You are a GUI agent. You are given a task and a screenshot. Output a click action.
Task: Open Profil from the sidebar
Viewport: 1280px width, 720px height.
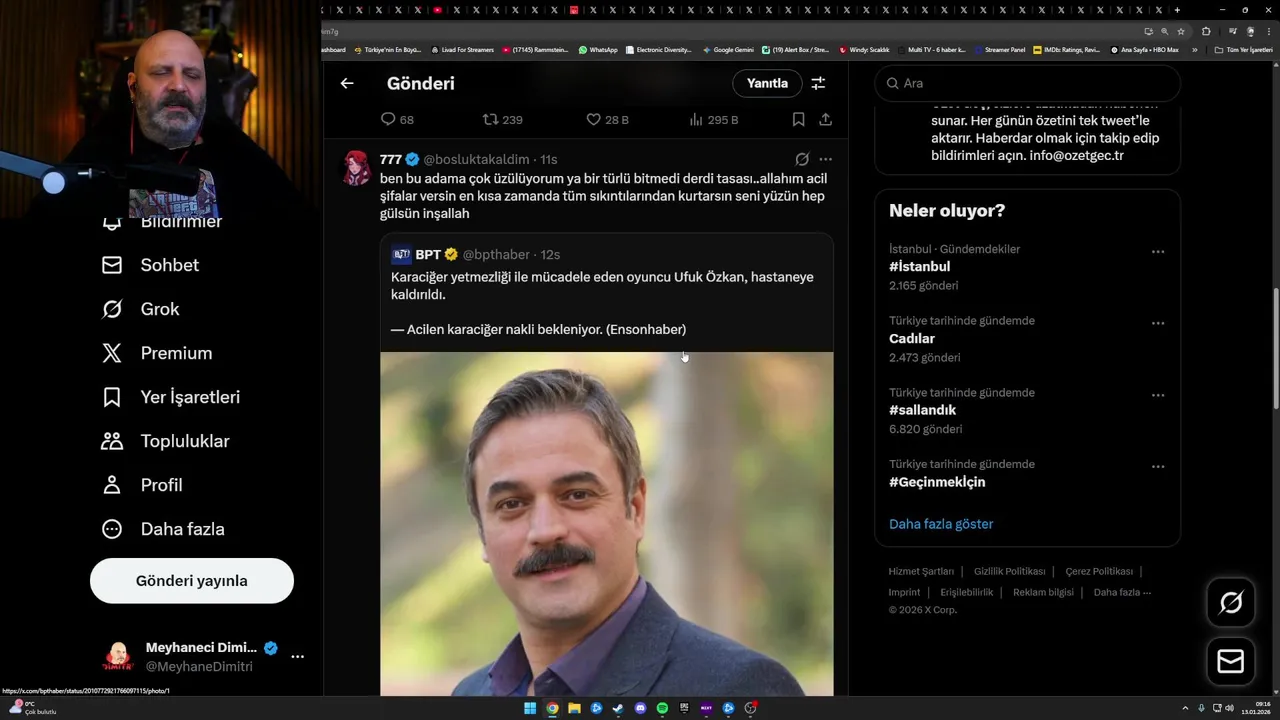(142, 485)
